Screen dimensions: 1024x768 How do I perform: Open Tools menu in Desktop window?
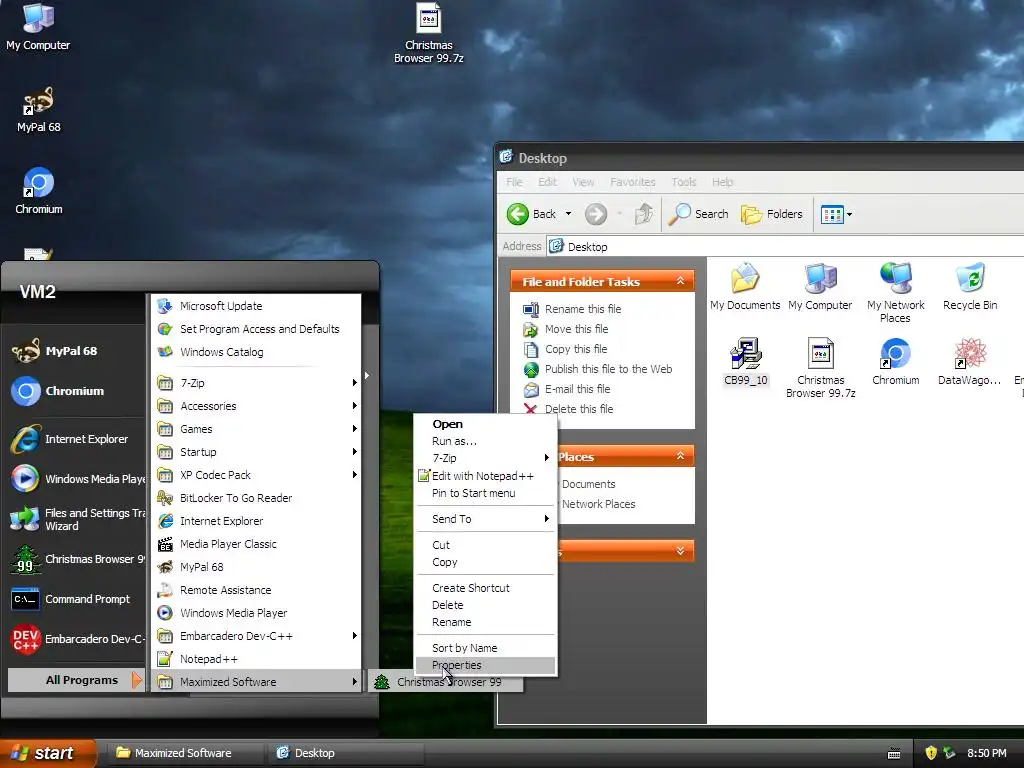[x=684, y=182]
